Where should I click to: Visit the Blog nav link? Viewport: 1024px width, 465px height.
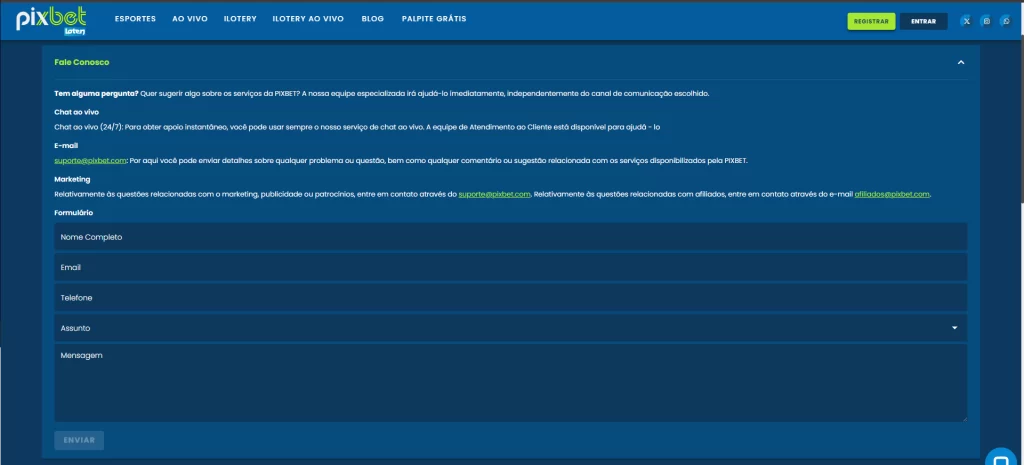[373, 19]
